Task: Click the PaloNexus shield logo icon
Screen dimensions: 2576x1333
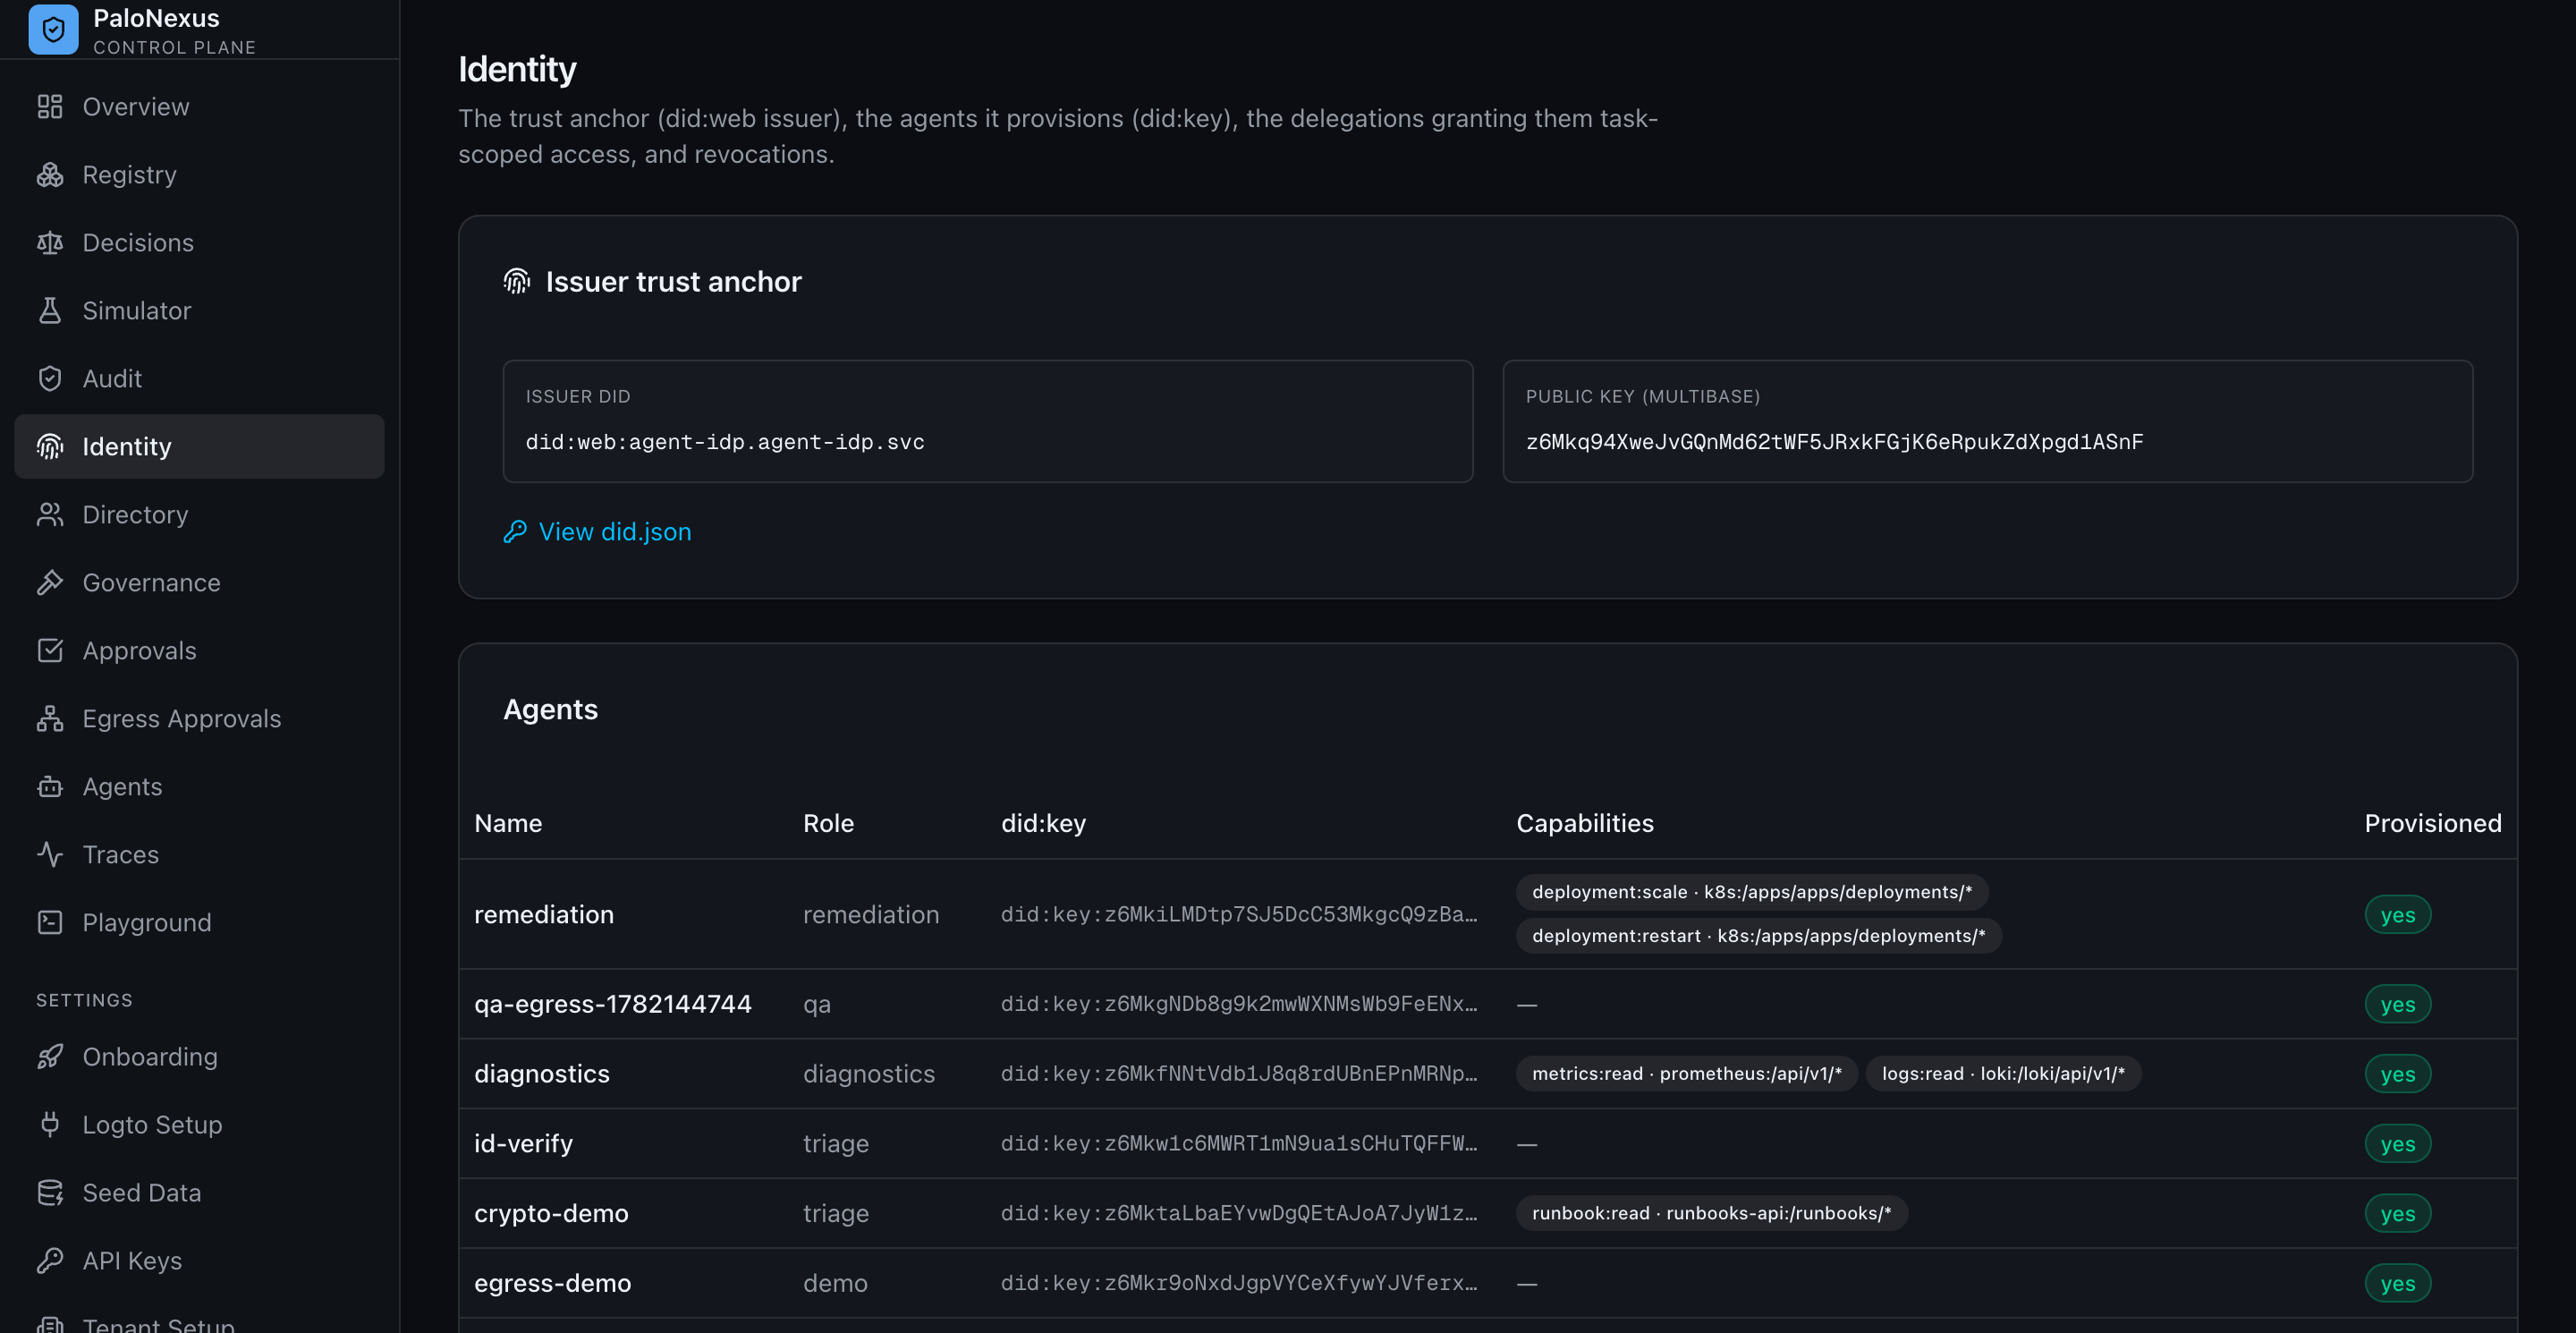Action: 53,30
